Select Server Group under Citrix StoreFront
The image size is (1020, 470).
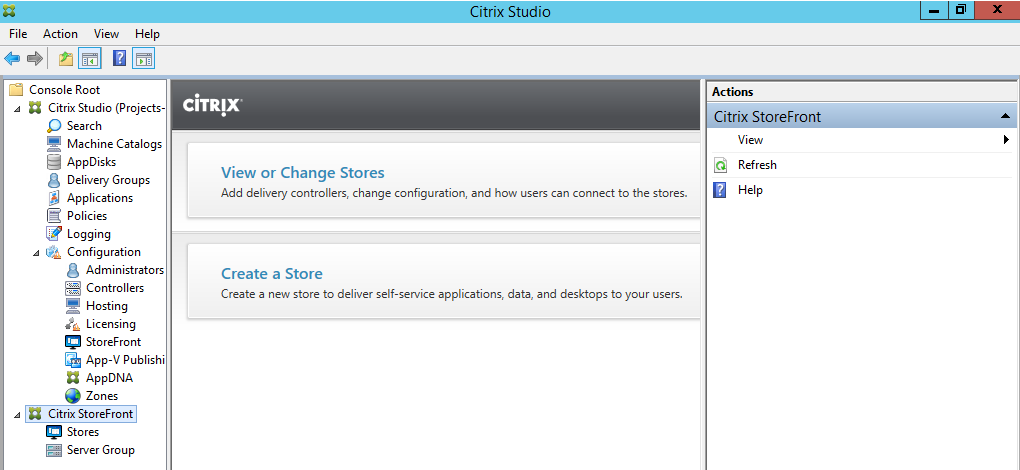(x=100, y=450)
